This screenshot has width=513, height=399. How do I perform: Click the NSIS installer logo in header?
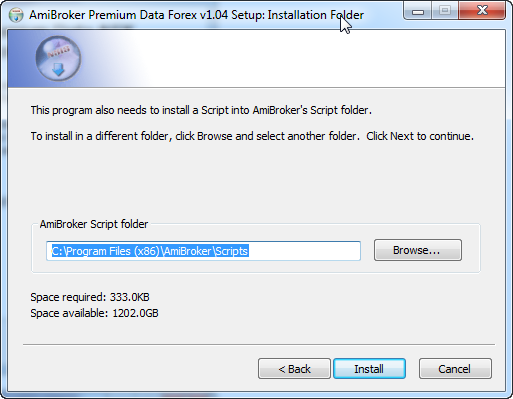[x=58, y=58]
